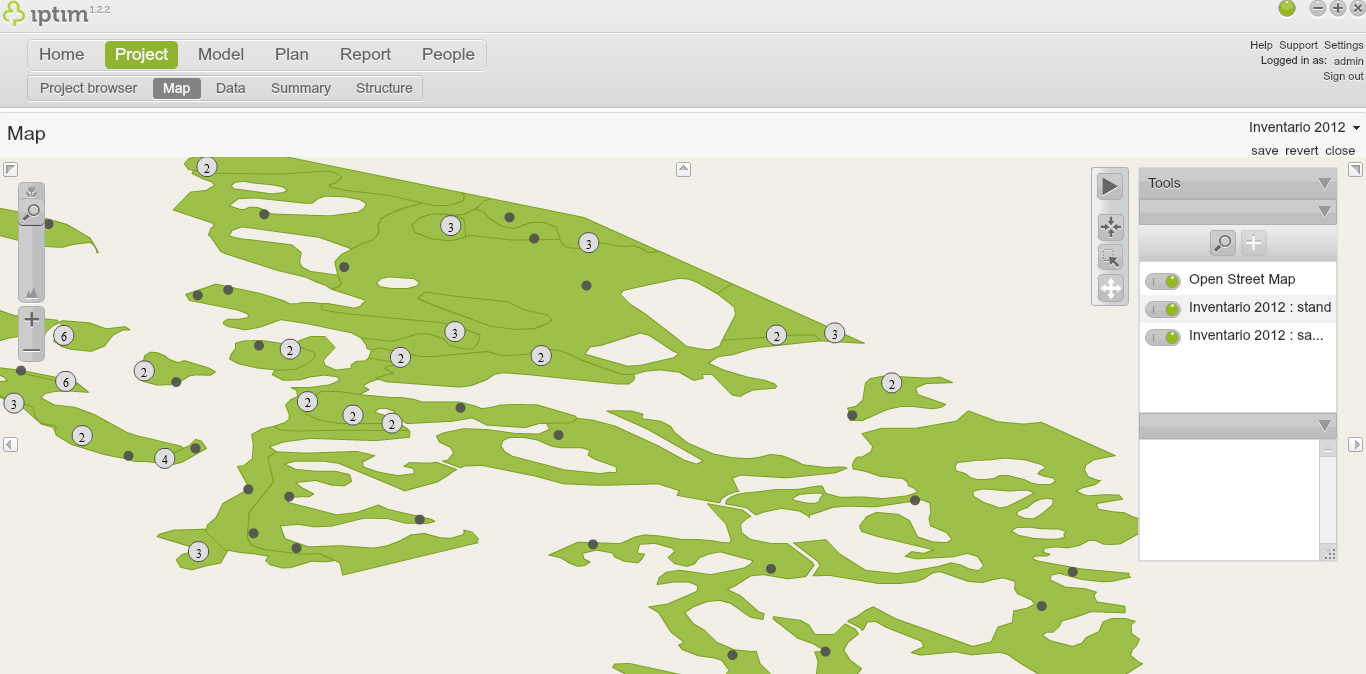Toggle the Inventario 2012 : stand layer
Image resolution: width=1366 pixels, height=674 pixels.
(x=1163, y=309)
